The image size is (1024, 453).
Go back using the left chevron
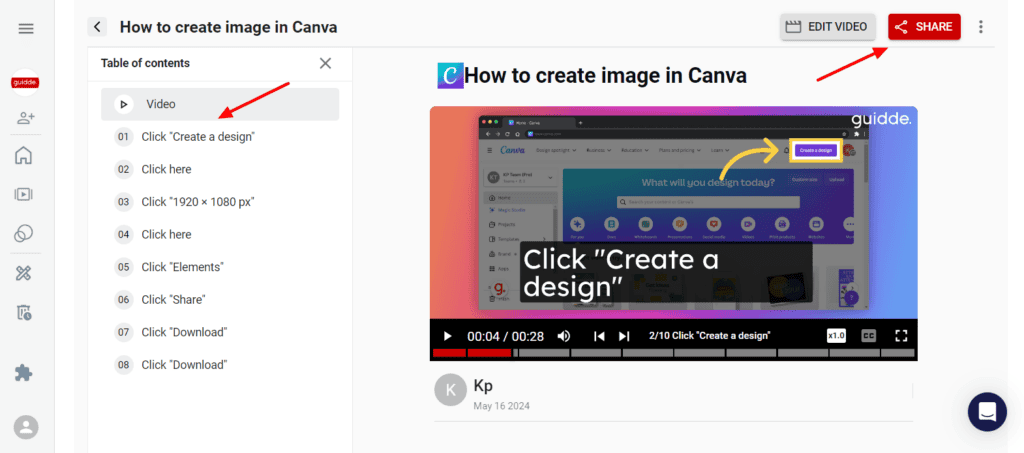point(97,27)
